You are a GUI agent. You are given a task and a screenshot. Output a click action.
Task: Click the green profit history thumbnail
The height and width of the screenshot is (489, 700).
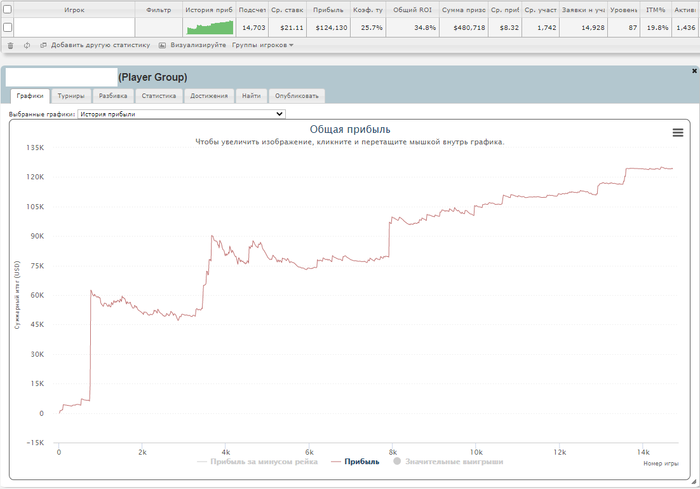pyautogui.click(x=210, y=28)
